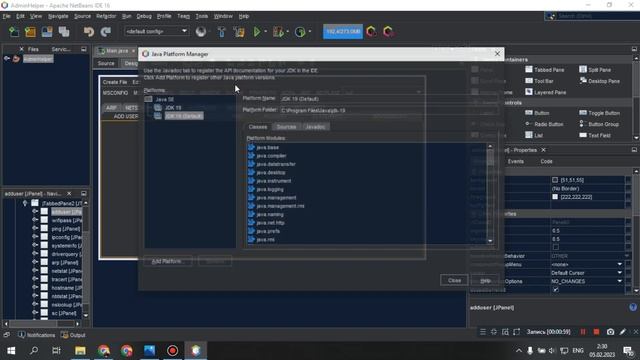Click the New Project toolbar icon

click(30, 32)
